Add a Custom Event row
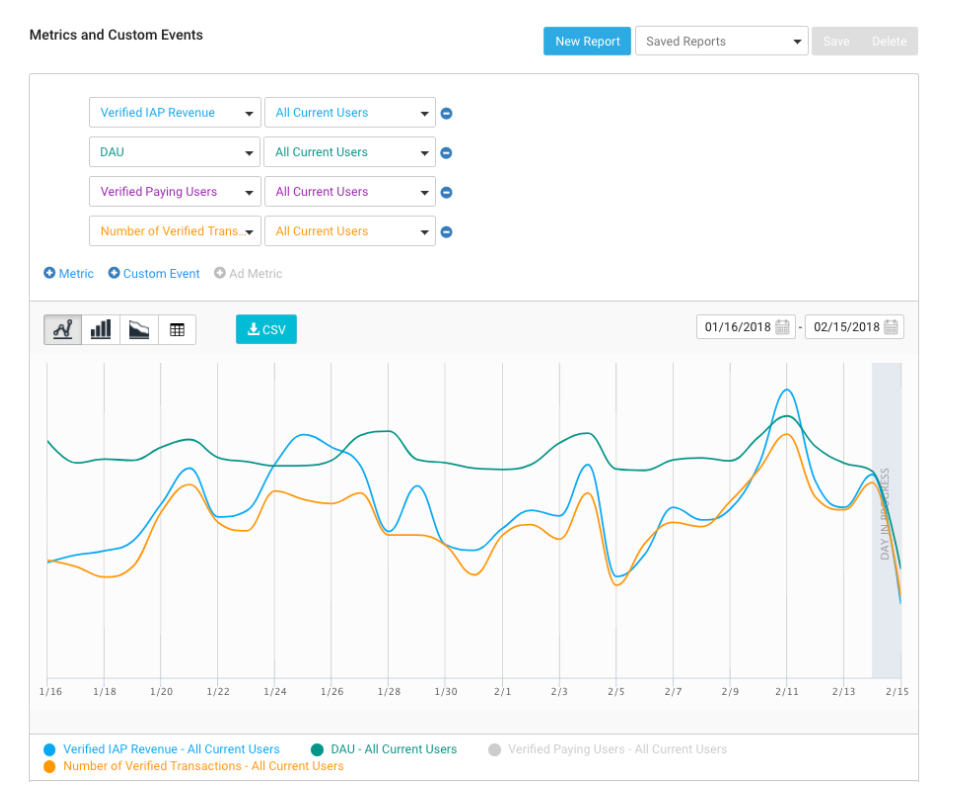 coord(154,274)
